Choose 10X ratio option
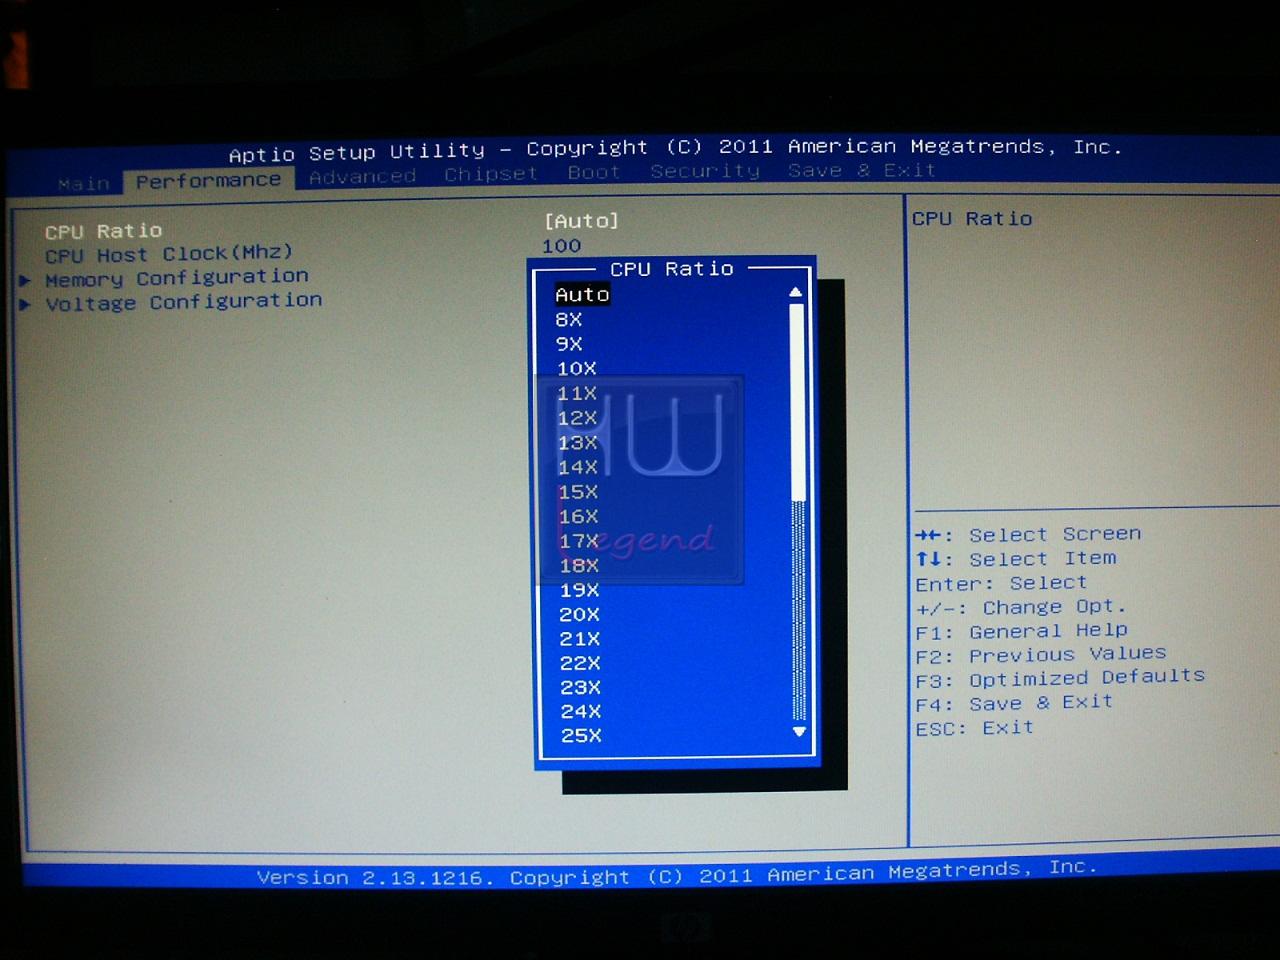 pos(577,369)
